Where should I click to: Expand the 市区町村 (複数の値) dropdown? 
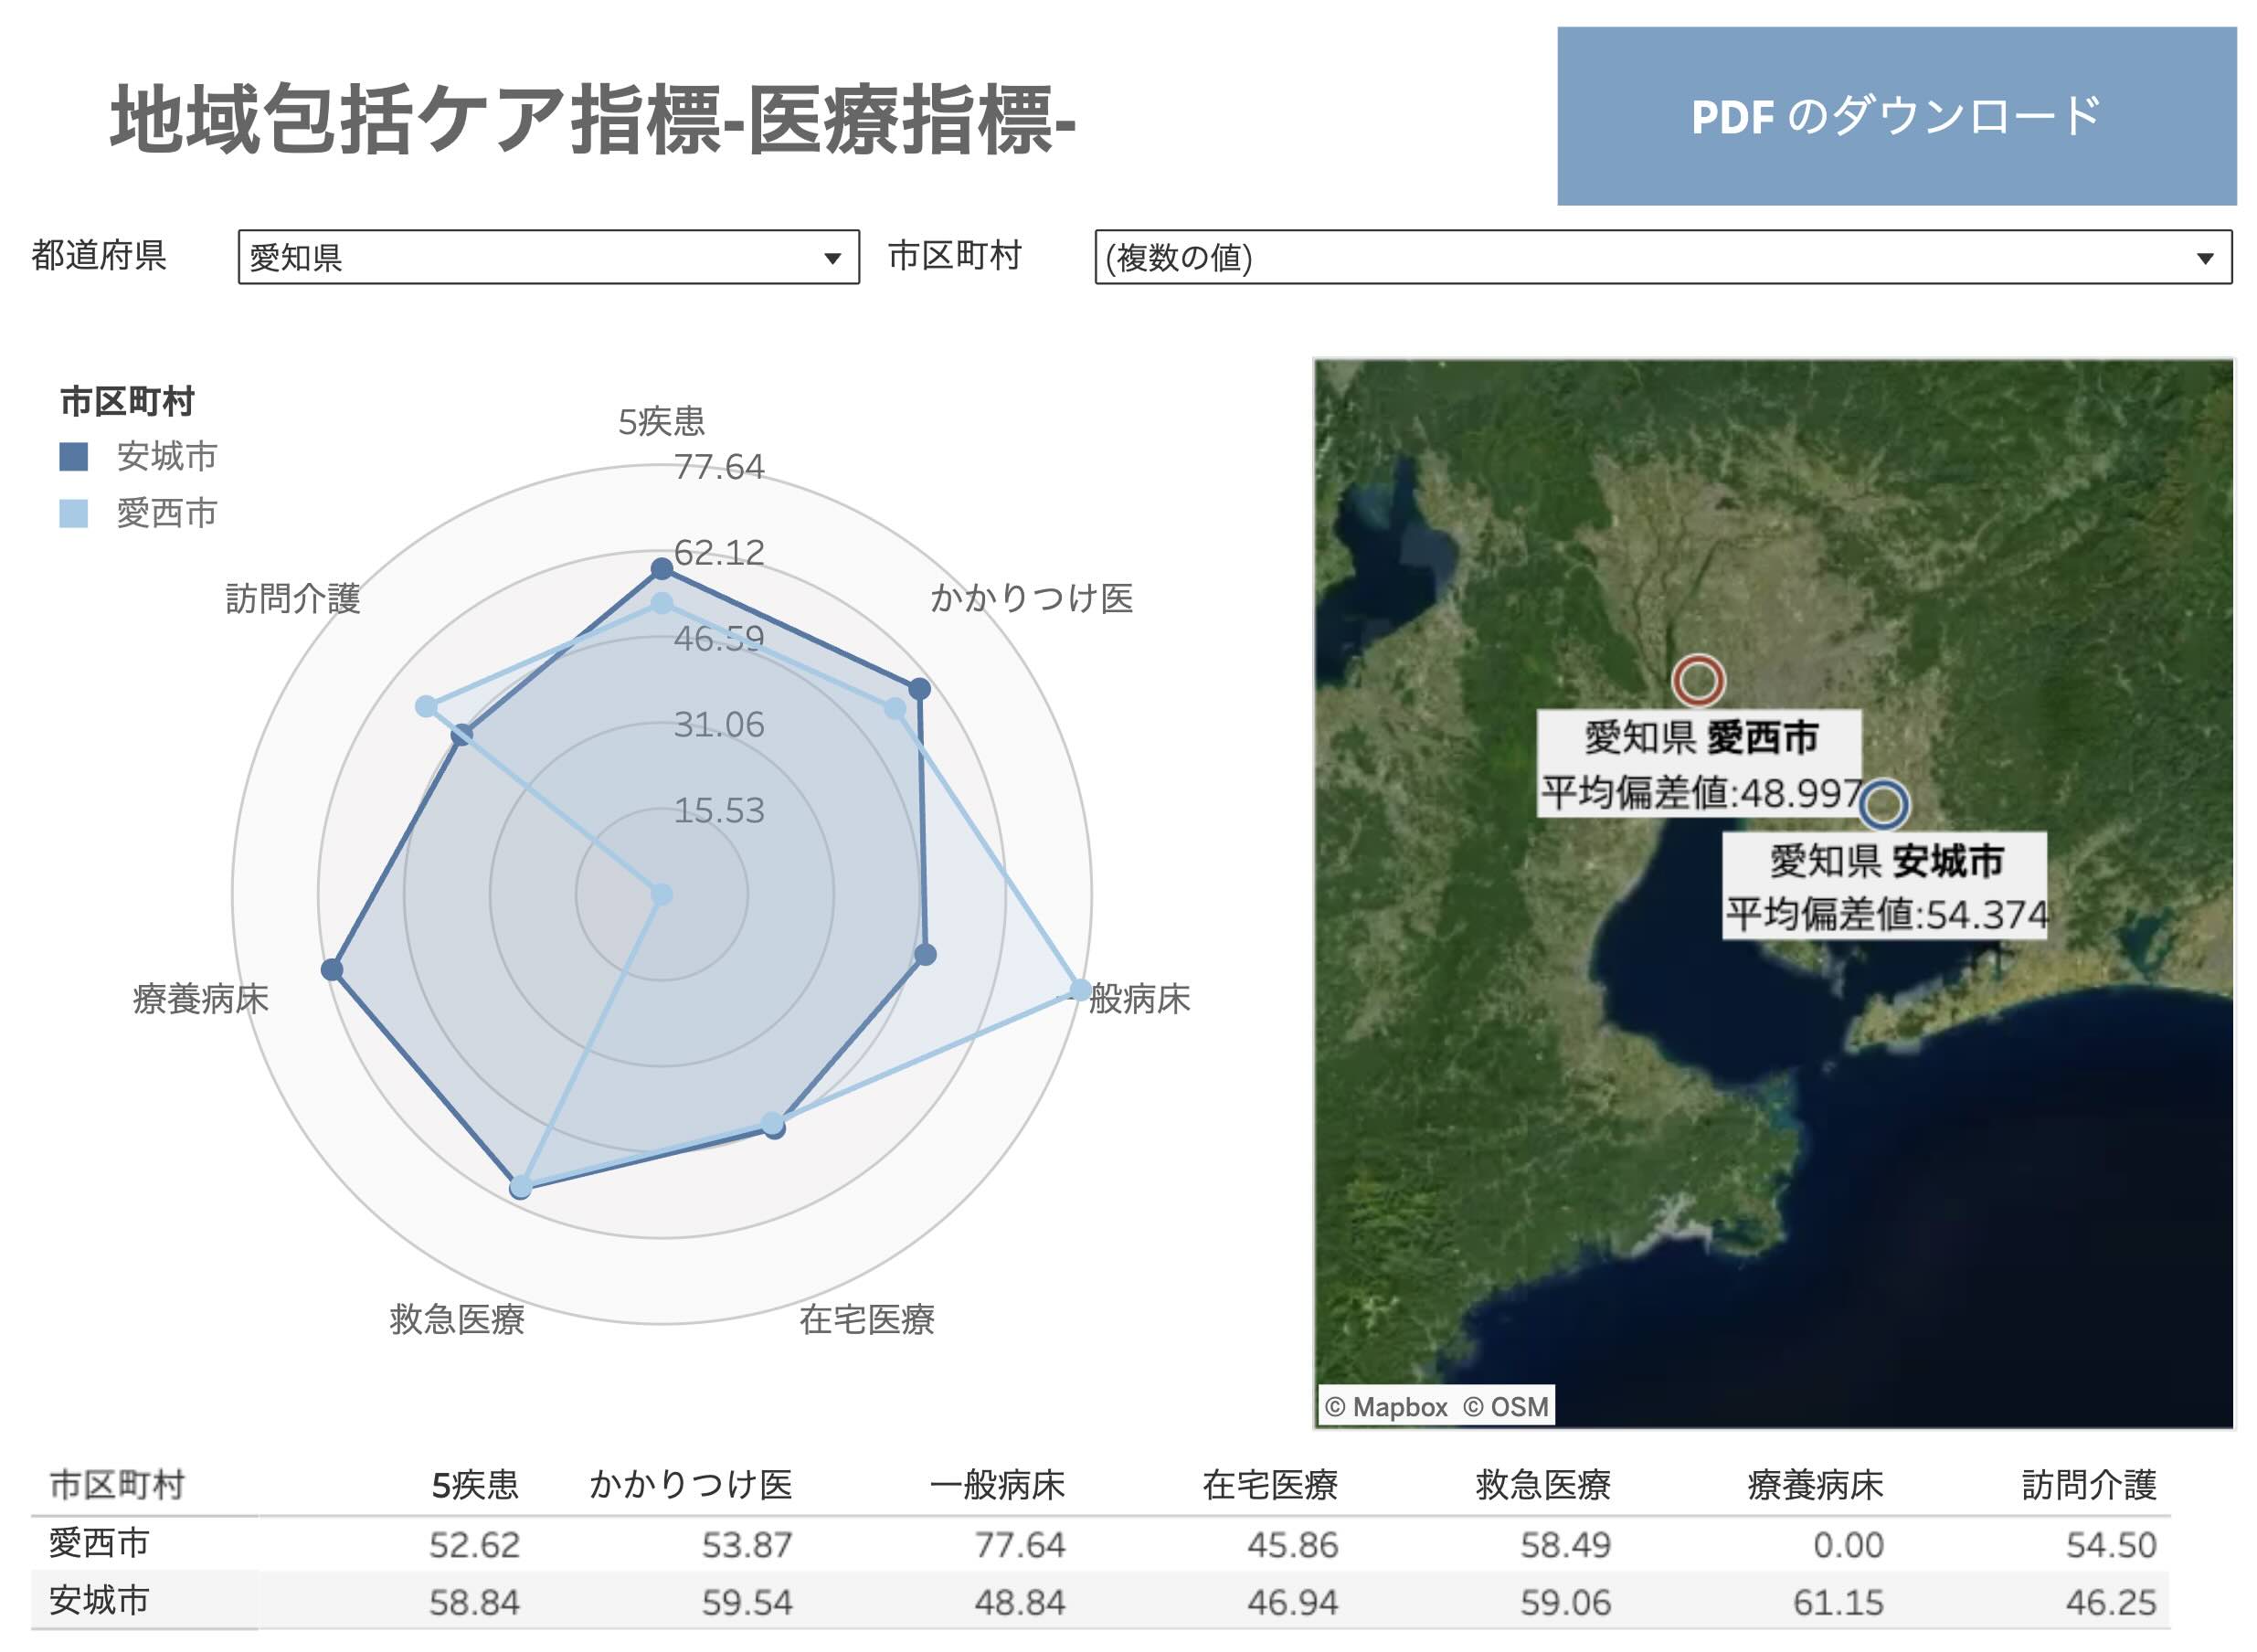(x=1662, y=258)
